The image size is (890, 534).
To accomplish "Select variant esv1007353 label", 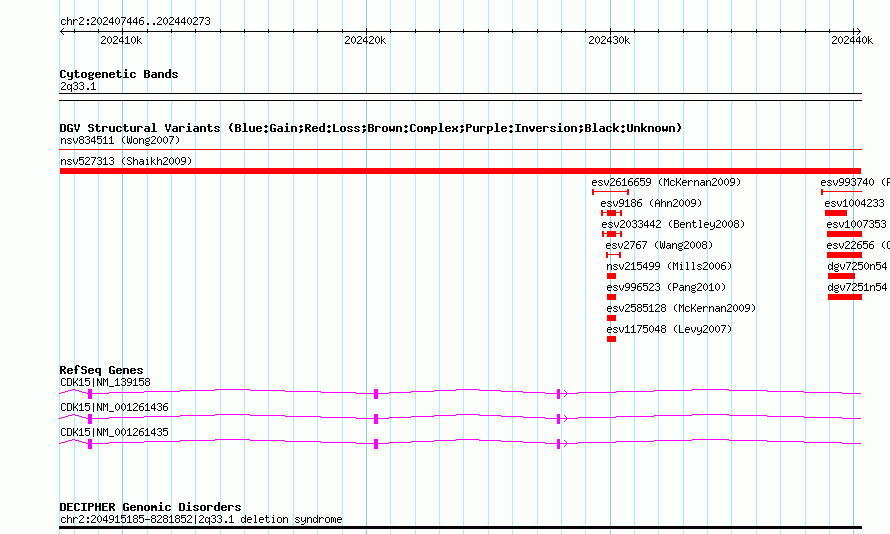I will tap(856, 224).
